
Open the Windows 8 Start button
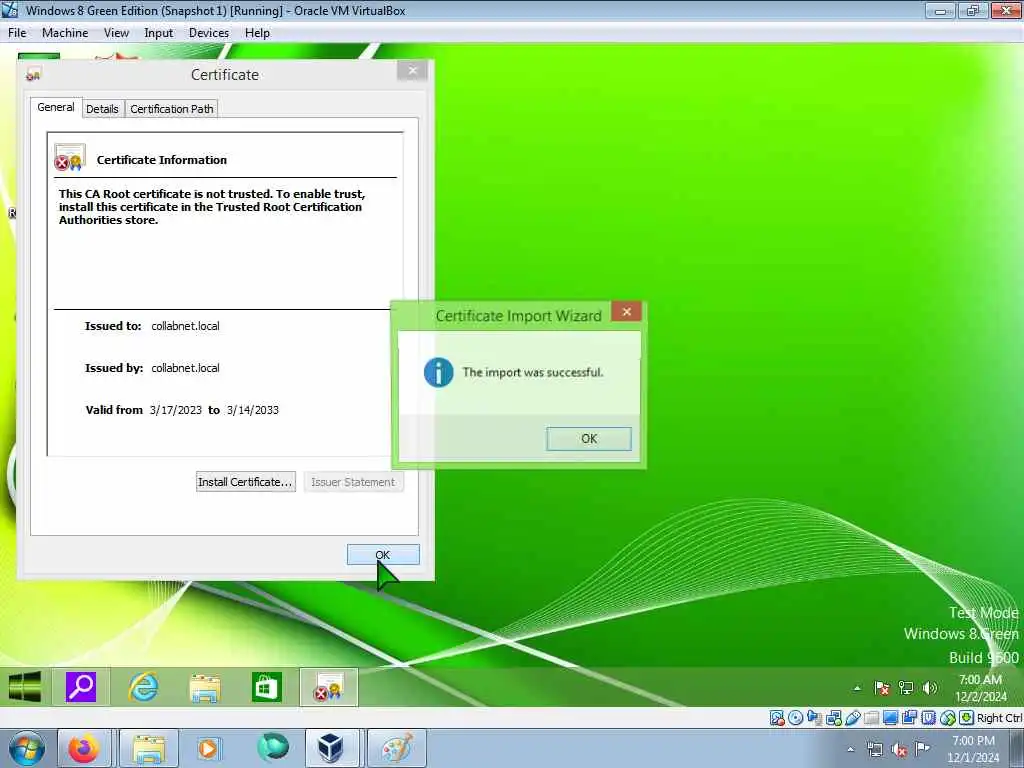tap(25, 687)
